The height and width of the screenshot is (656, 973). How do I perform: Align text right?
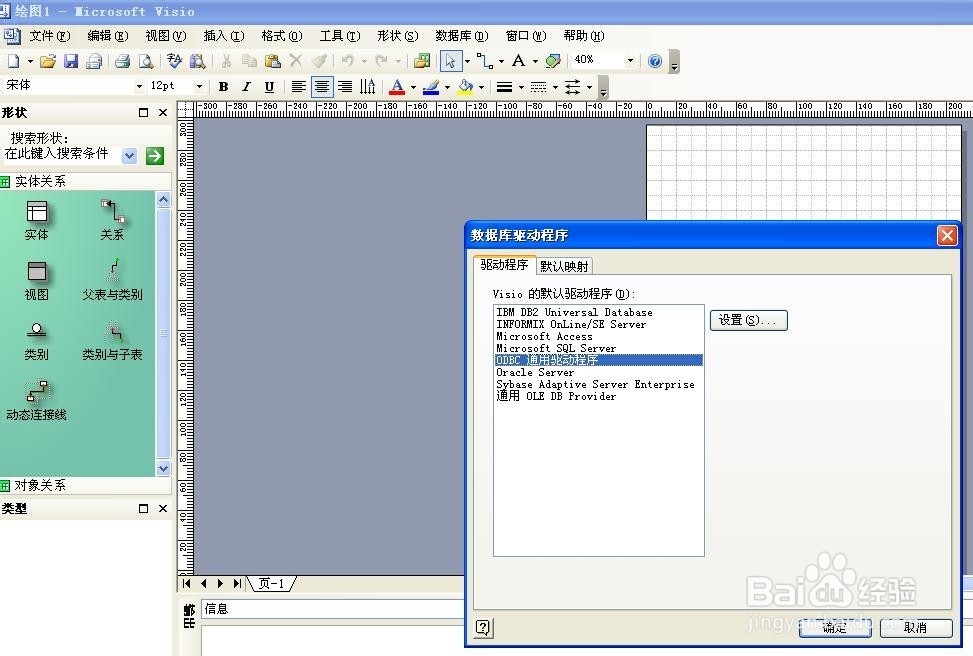(x=345, y=86)
